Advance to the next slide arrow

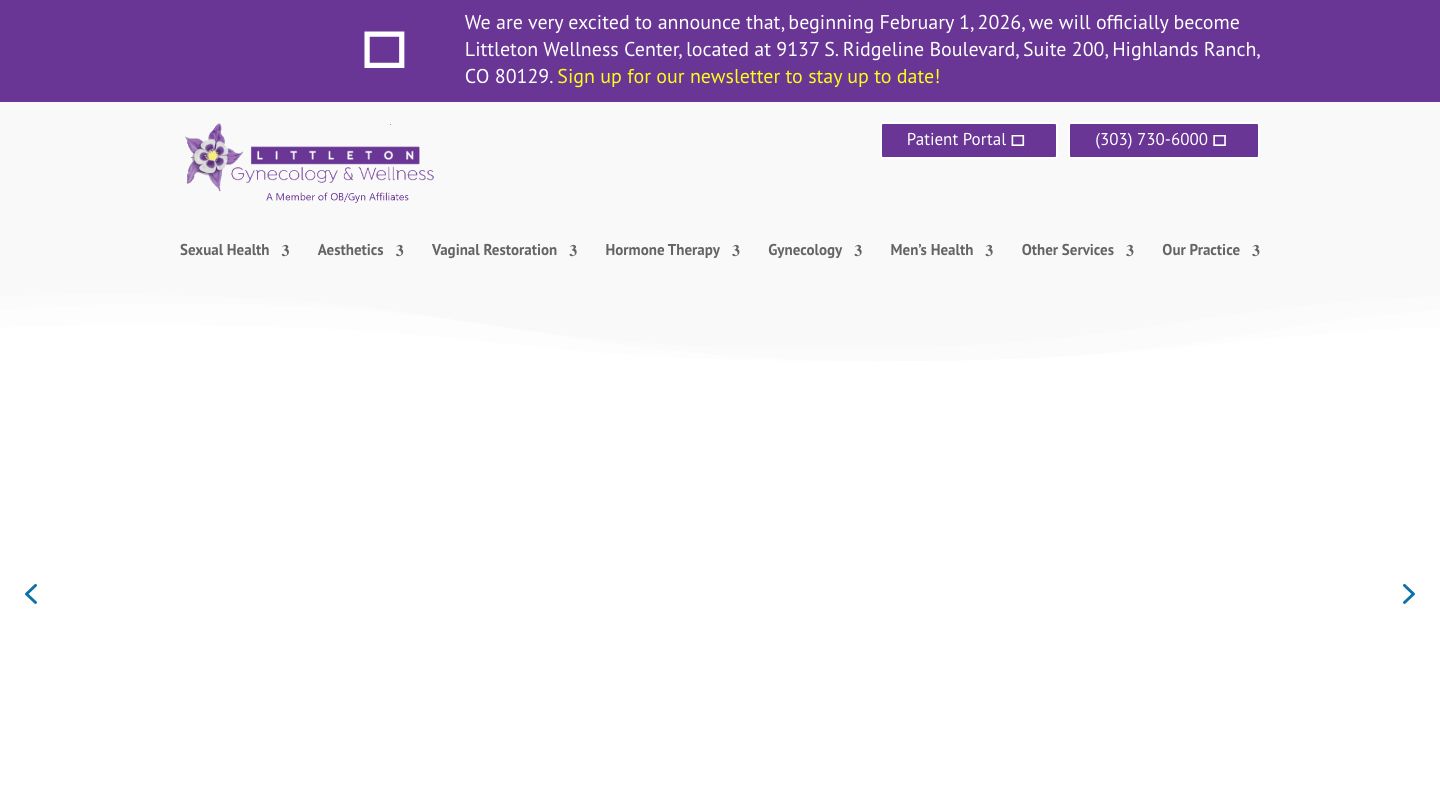coord(1408,594)
